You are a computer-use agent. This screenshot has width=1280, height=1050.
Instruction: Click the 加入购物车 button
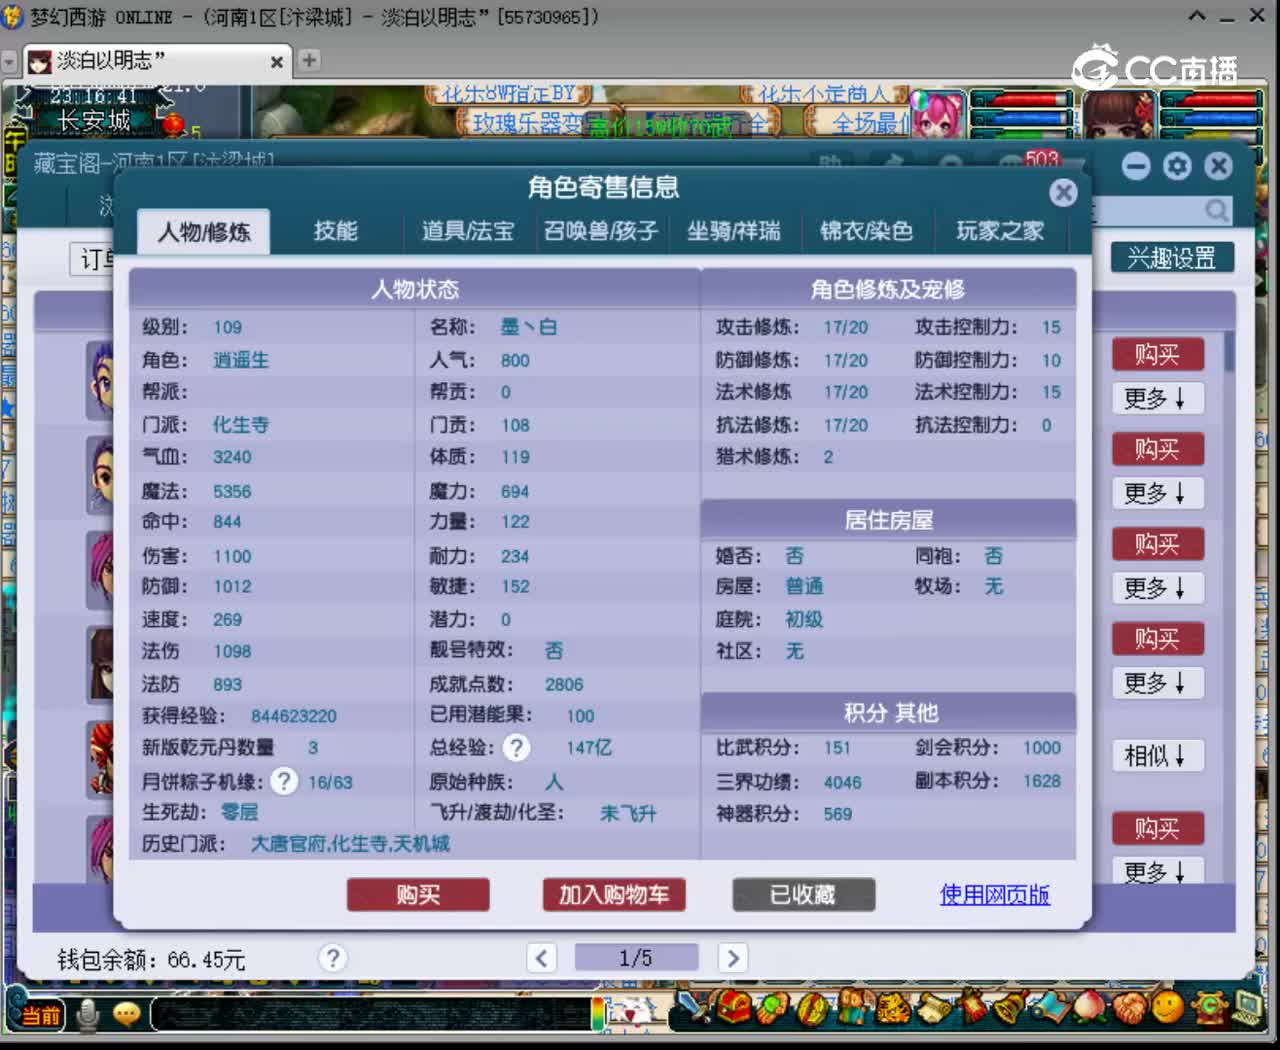coord(614,895)
